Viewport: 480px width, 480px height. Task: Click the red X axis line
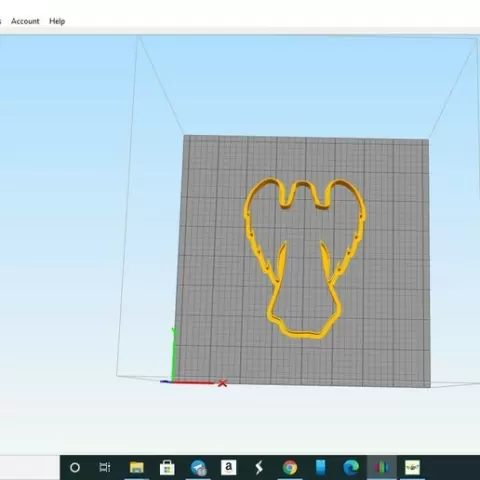pyautogui.click(x=193, y=383)
